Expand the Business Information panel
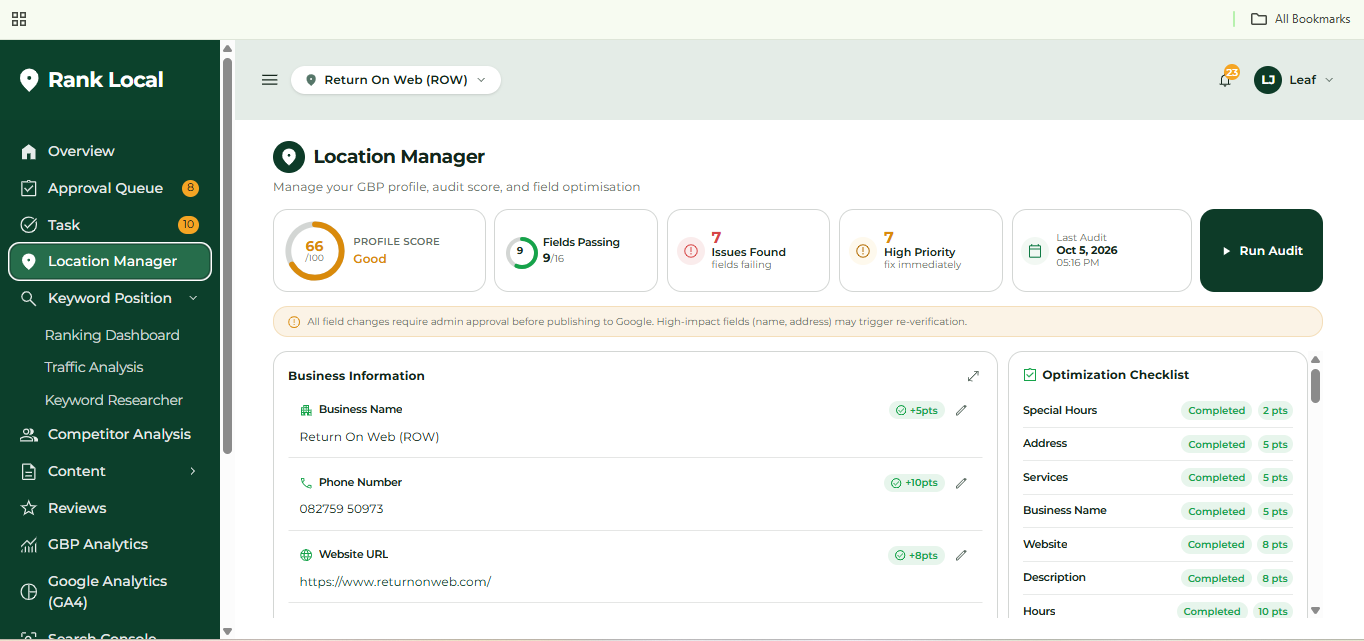This screenshot has width=1364, height=641. click(x=973, y=376)
